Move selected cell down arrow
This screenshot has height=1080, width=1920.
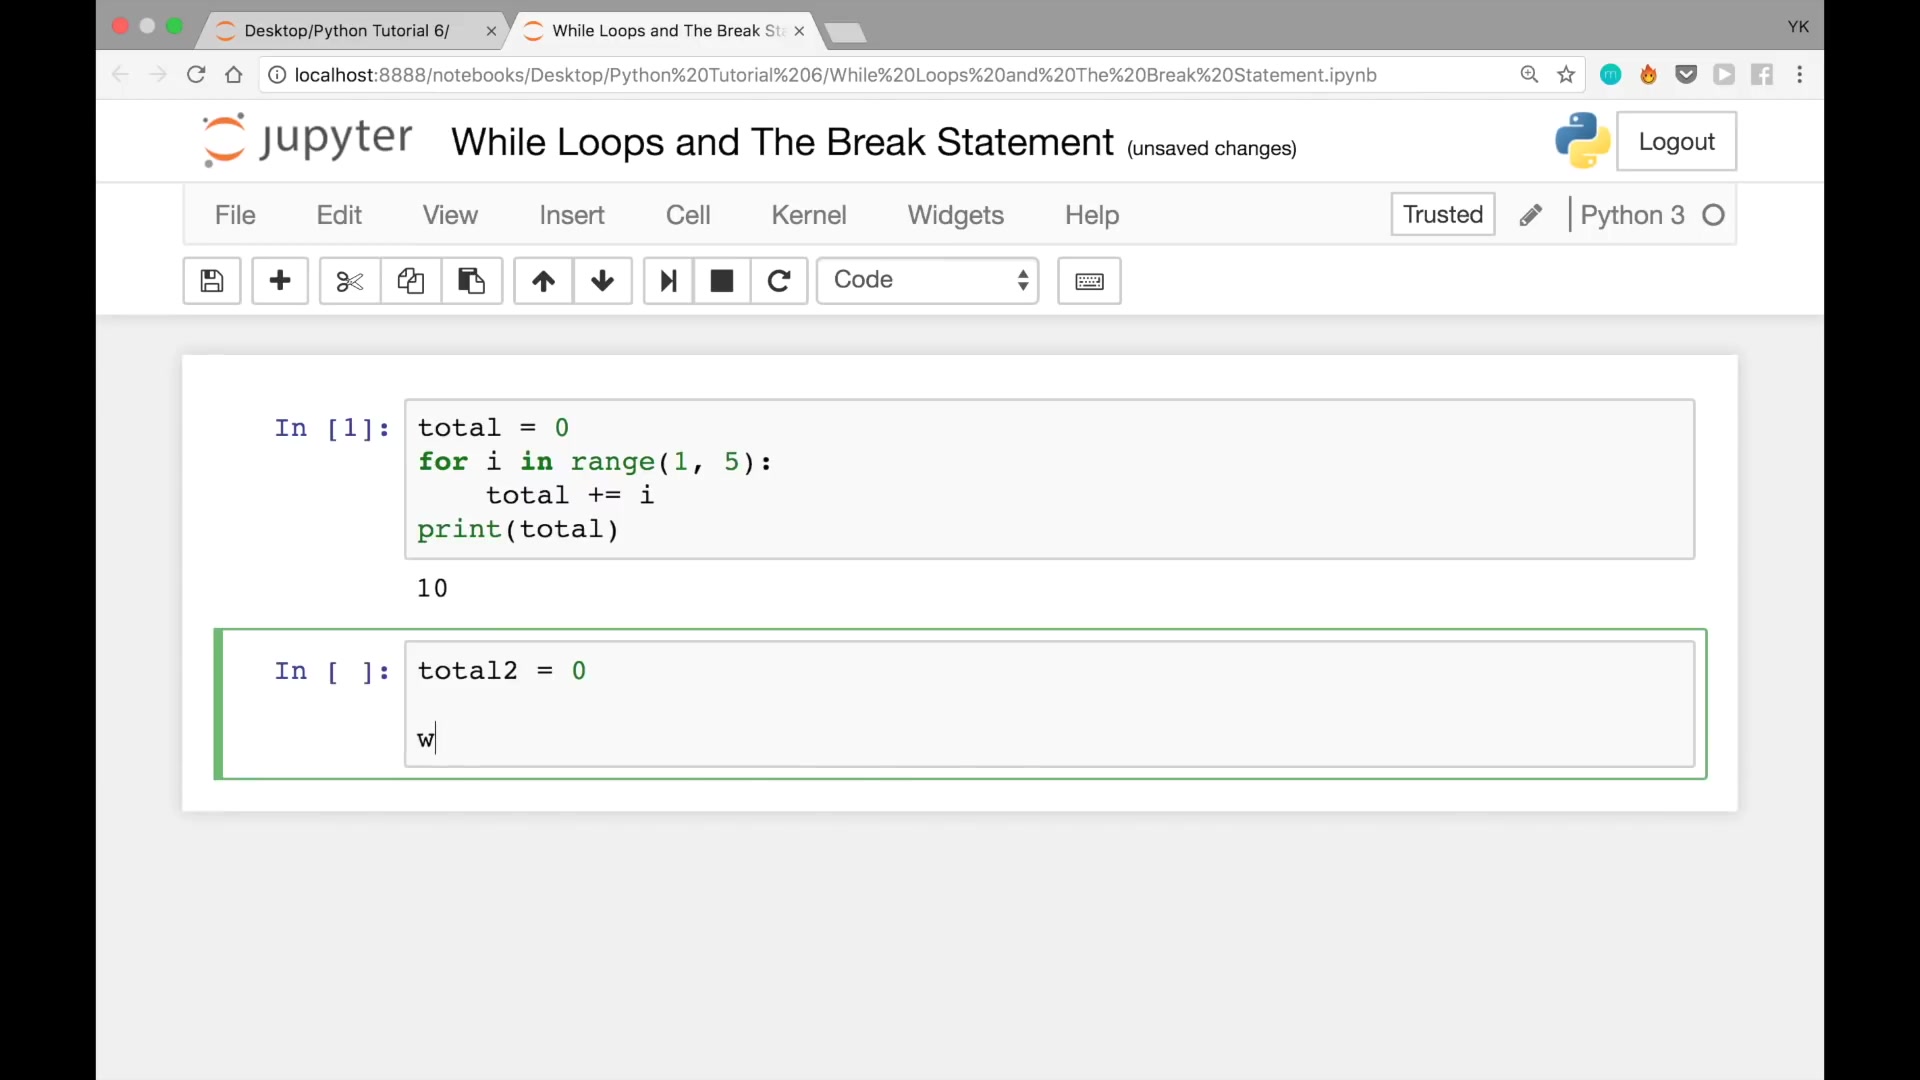click(x=602, y=281)
